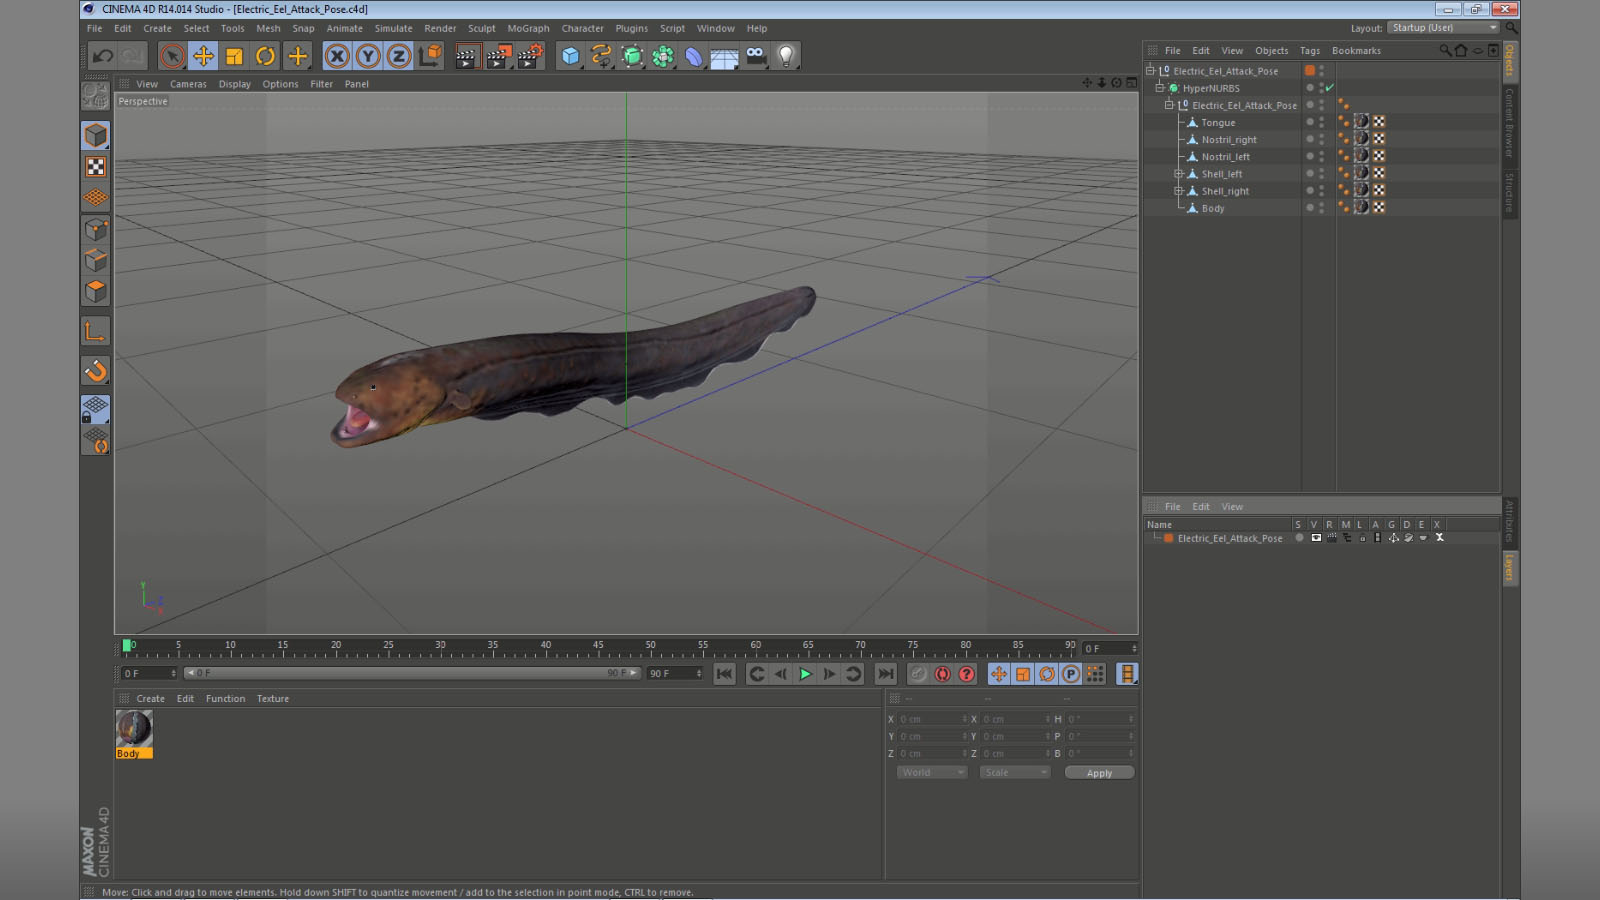Image resolution: width=1600 pixels, height=900 pixels.
Task: Open the material Texture menu
Action: pyautogui.click(x=272, y=699)
